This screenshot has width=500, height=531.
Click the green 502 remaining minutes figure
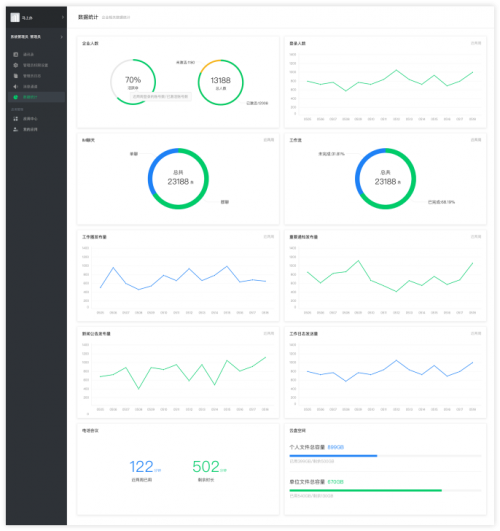[x=206, y=467]
